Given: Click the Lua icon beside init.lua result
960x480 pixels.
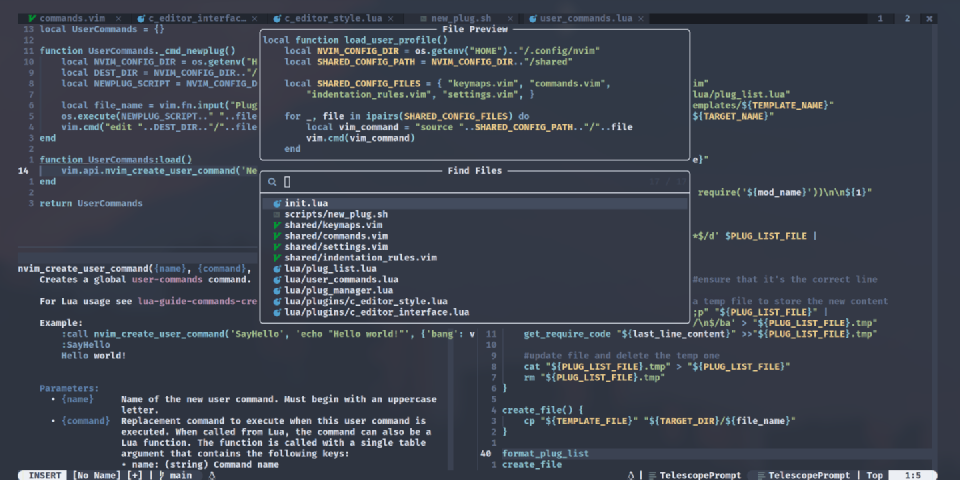Looking at the screenshot, I should pyautogui.click(x=277, y=203).
